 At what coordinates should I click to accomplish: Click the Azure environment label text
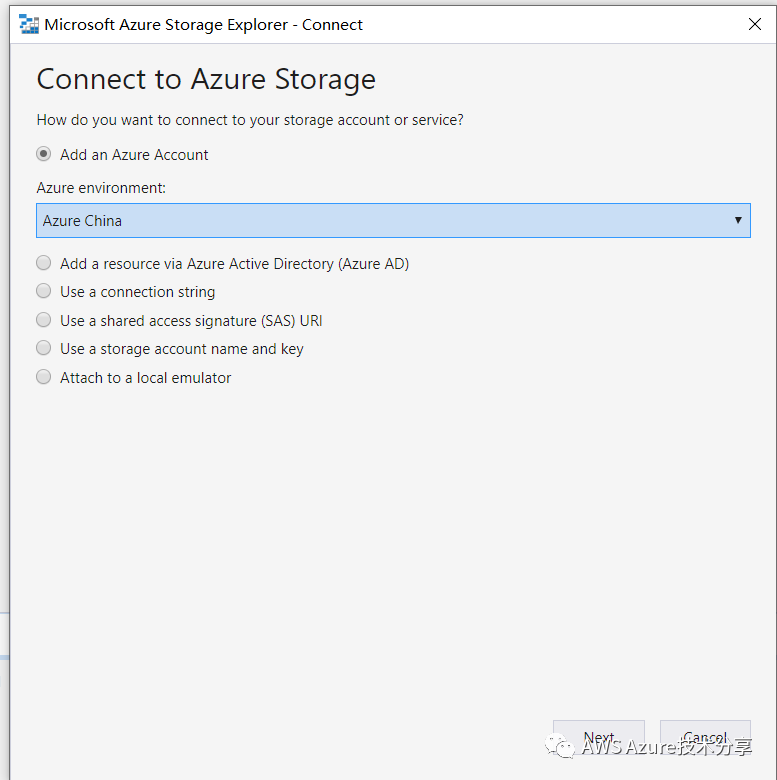[x=101, y=188]
